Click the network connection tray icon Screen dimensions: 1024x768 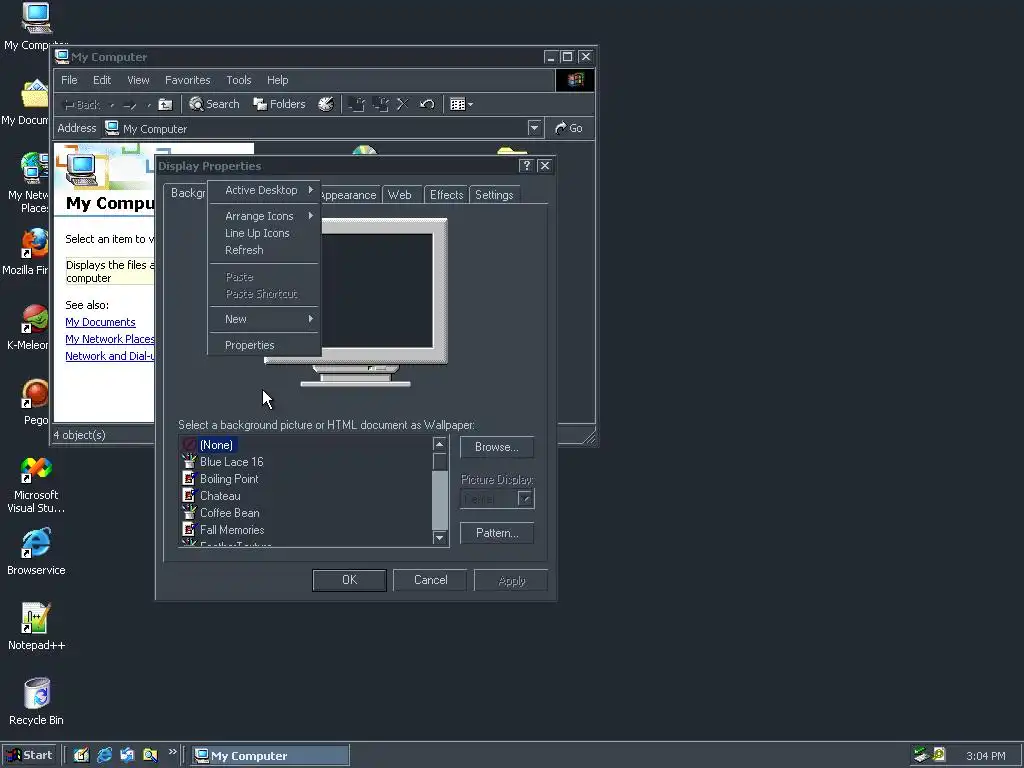pyautogui.click(x=921, y=755)
